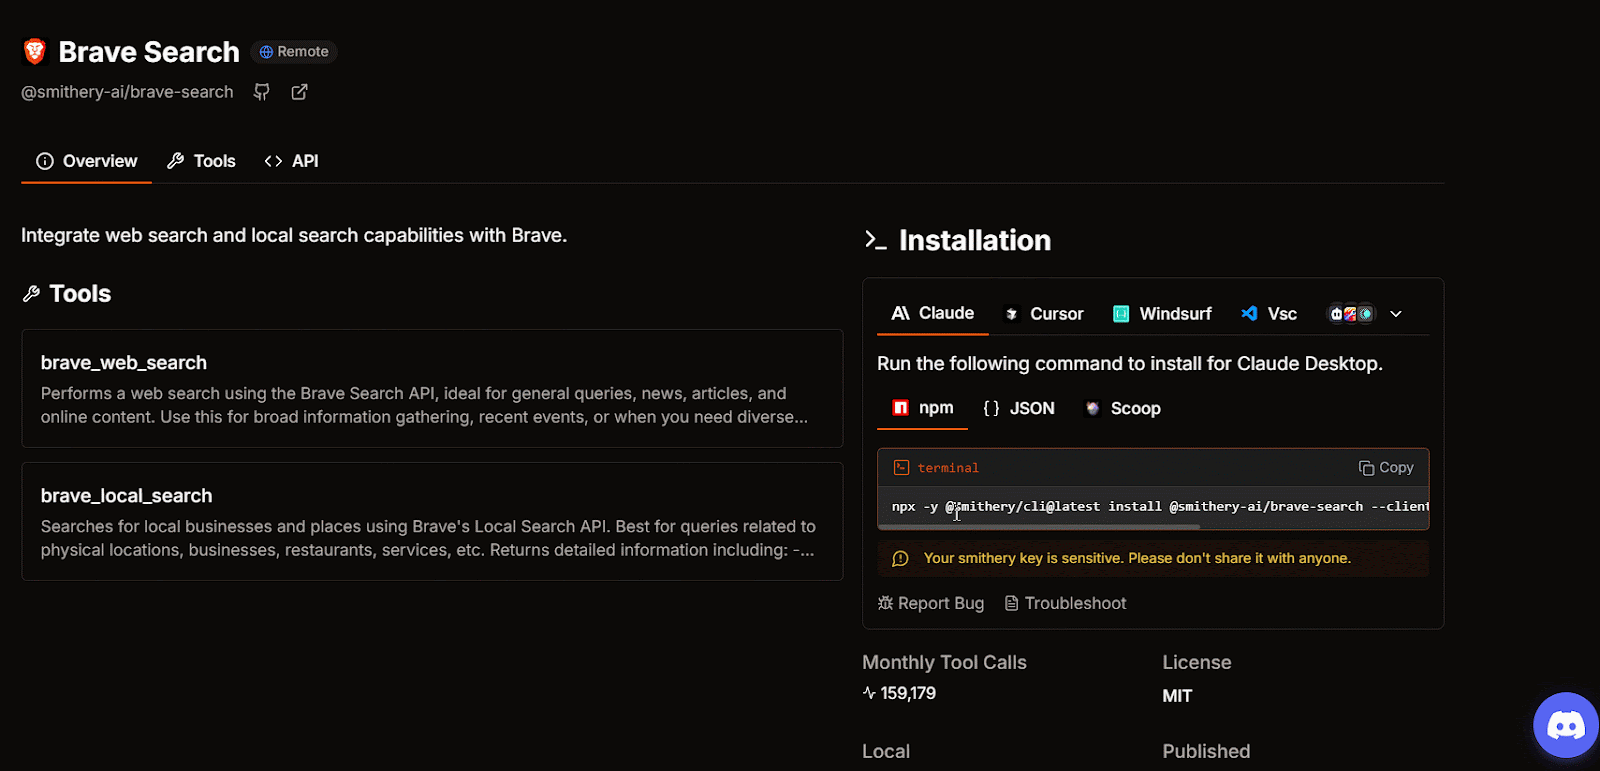Click the warning message icon
The height and width of the screenshot is (771, 1600).
[x=900, y=559]
